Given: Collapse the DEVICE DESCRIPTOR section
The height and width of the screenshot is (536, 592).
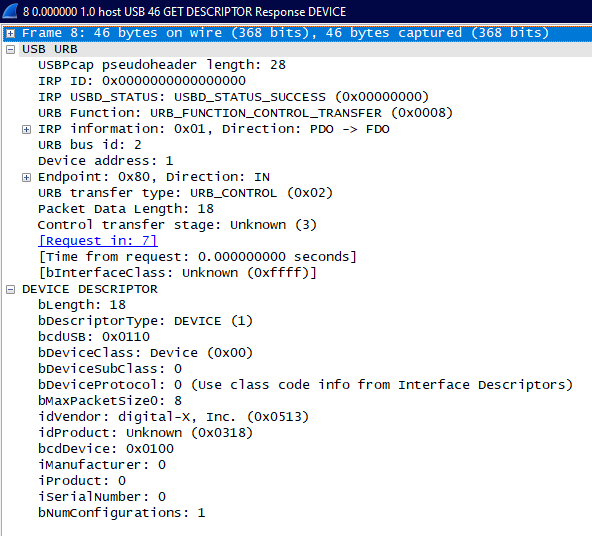Looking at the screenshot, I should 11,290.
